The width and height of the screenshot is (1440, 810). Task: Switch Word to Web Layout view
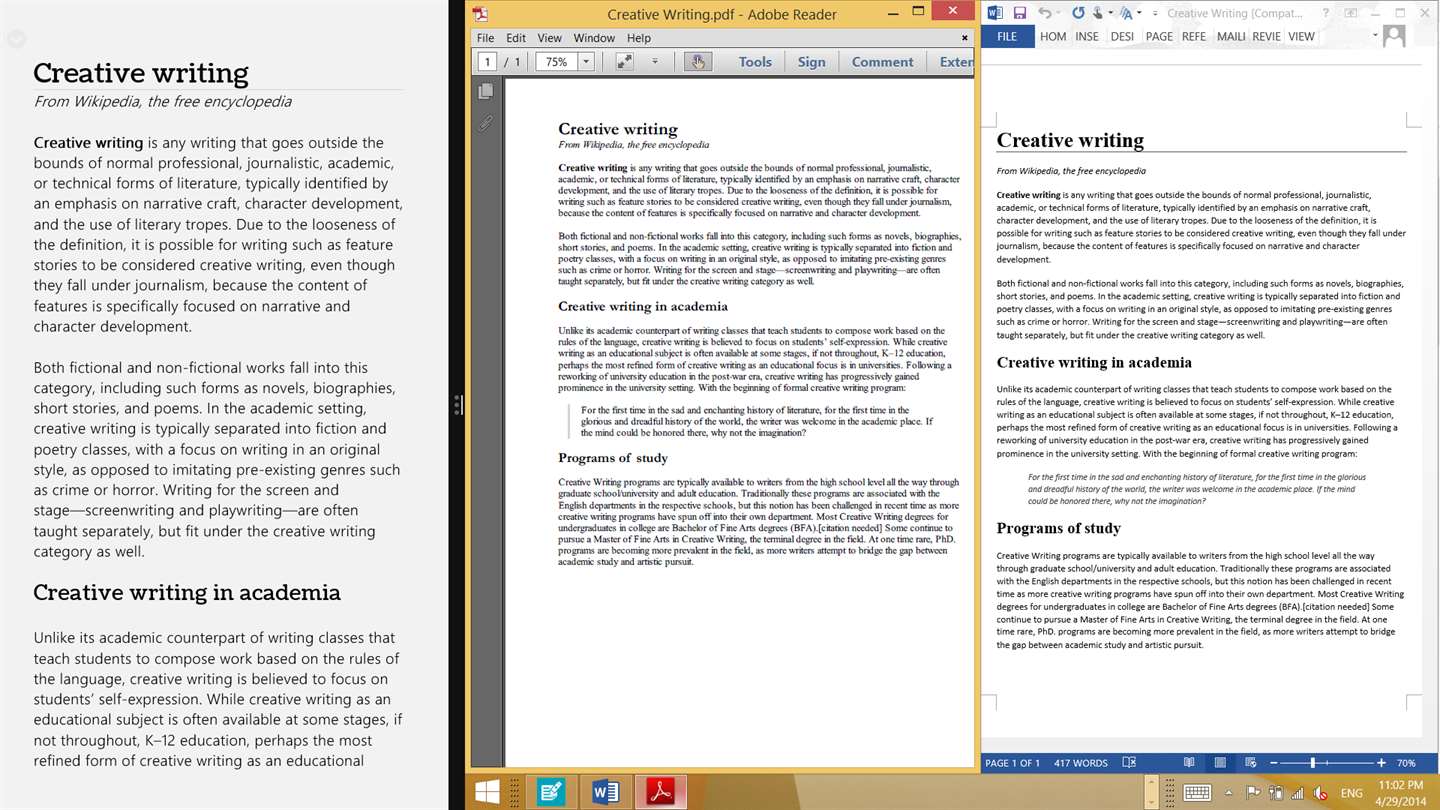1251,762
